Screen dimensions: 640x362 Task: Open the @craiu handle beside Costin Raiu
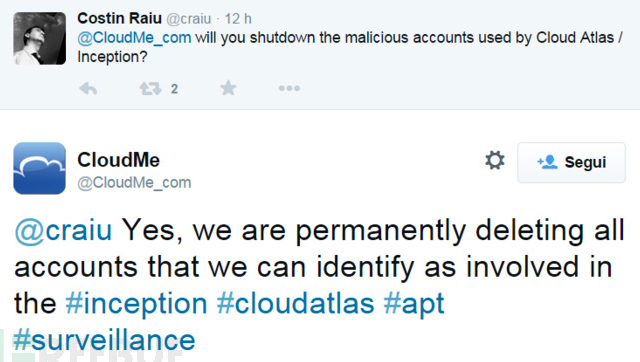(189, 19)
